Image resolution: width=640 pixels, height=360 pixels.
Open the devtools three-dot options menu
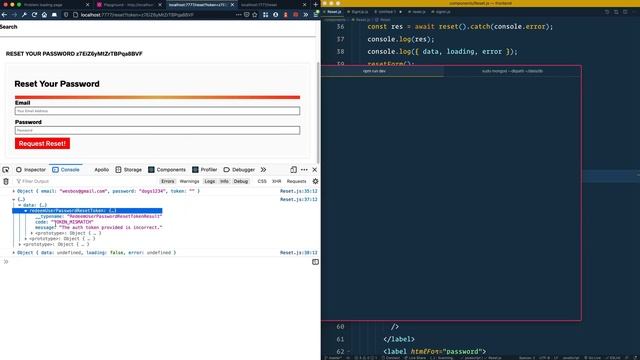[x=304, y=170]
